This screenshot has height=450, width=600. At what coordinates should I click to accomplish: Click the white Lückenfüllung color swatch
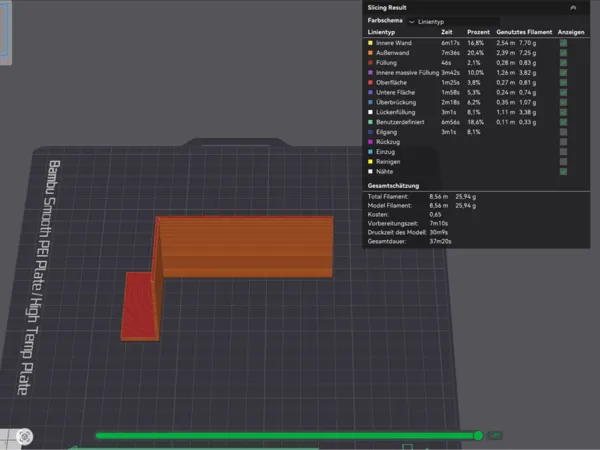[x=370, y=112]
